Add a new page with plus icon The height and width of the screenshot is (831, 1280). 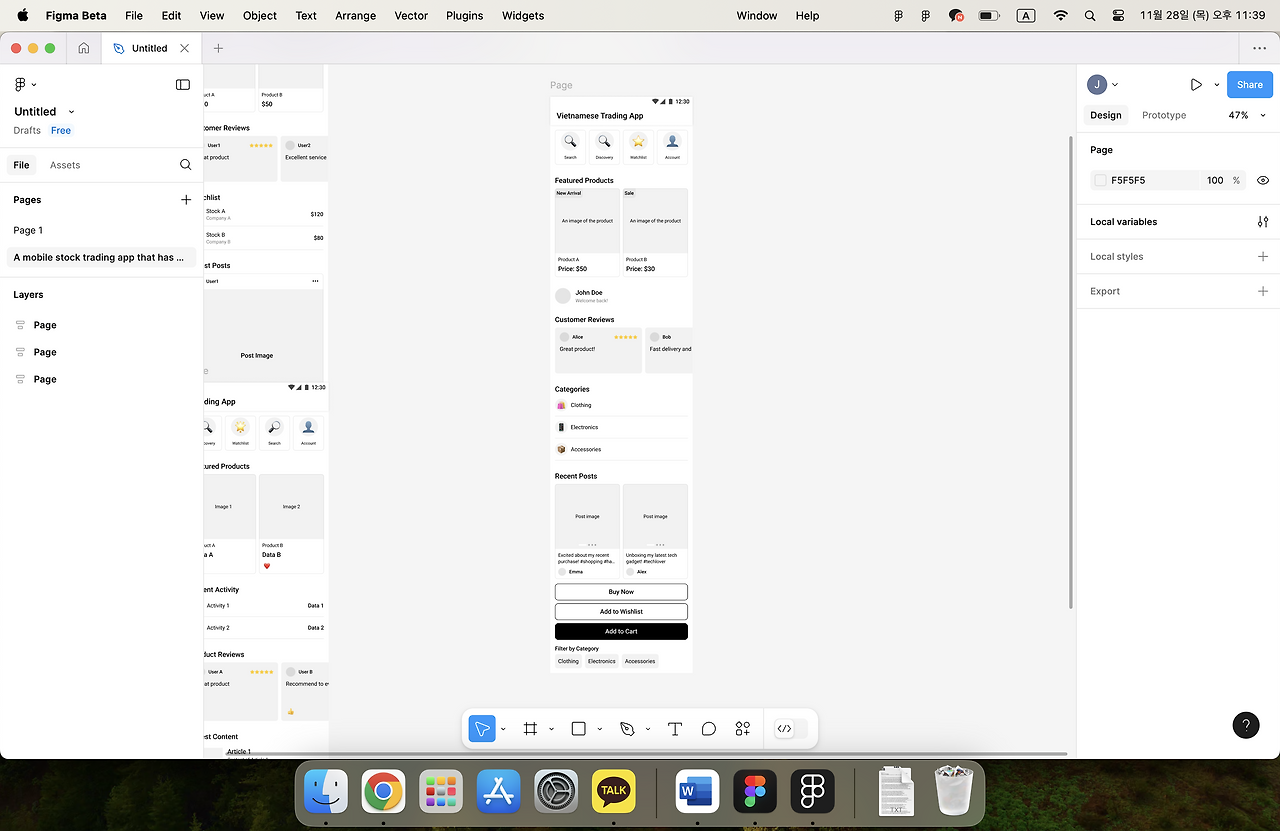click(186, 200)
